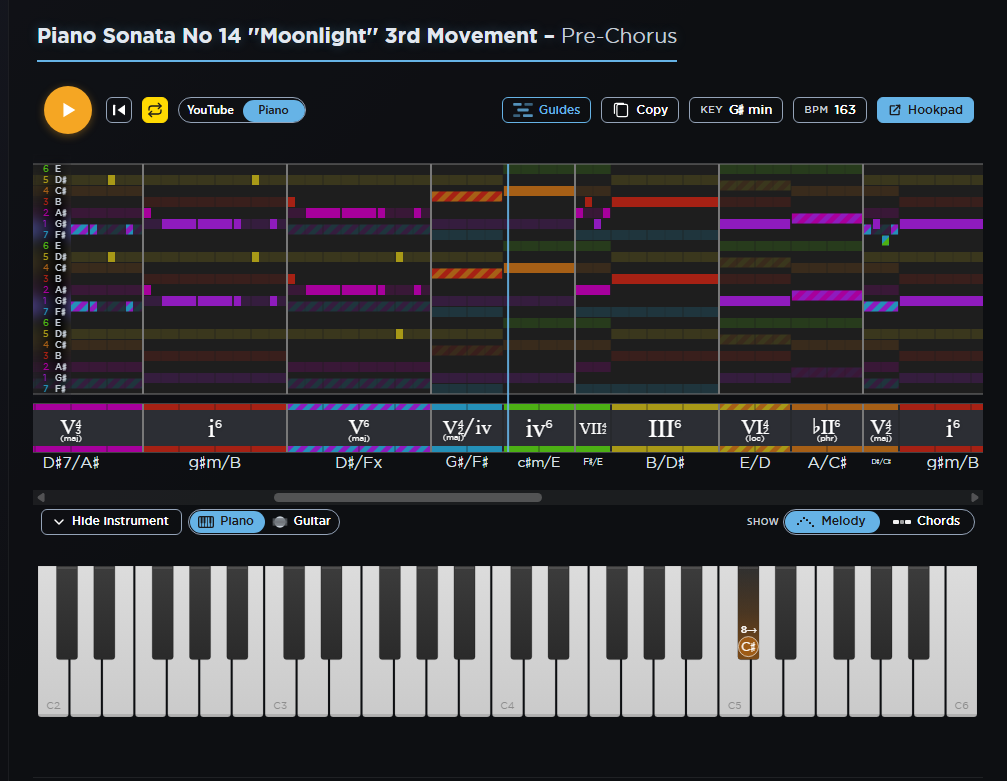Select the V4/2 (maj) chord block

880,428
